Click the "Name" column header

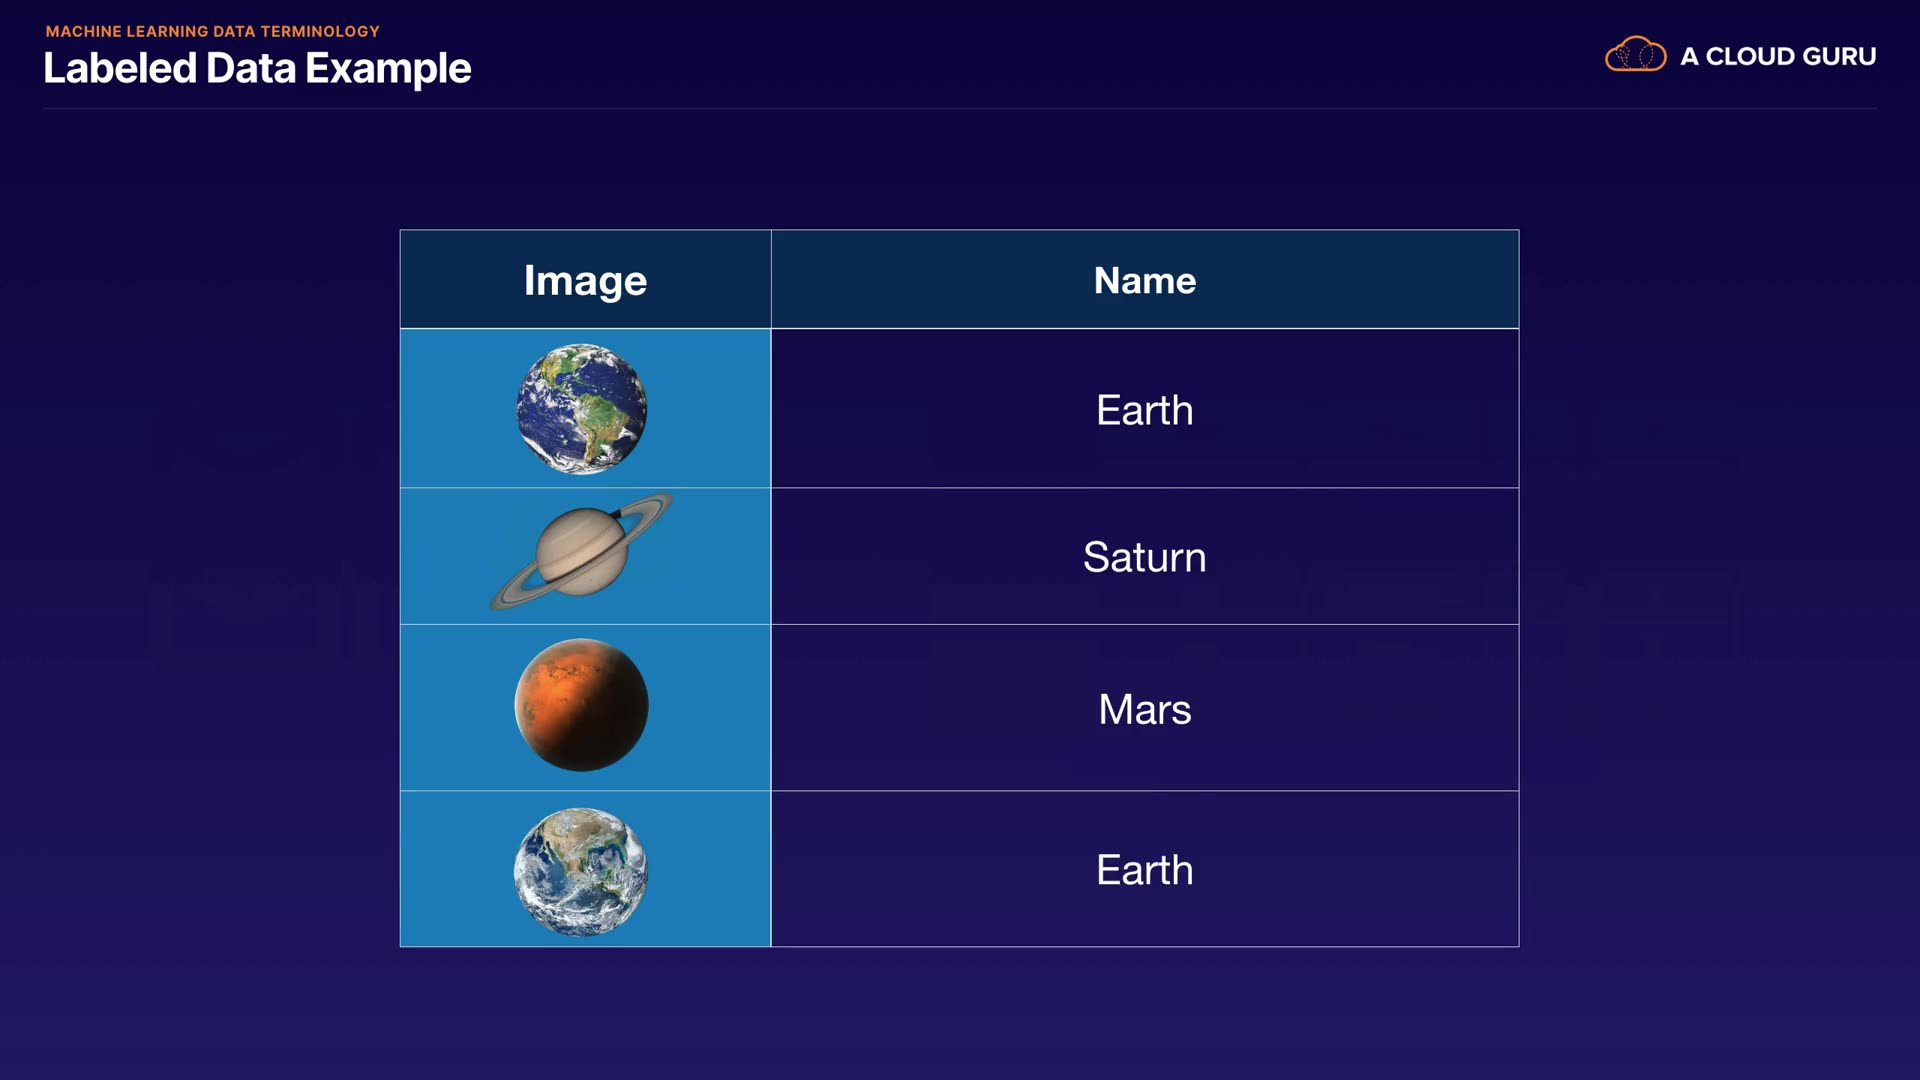pos(1144,280)
